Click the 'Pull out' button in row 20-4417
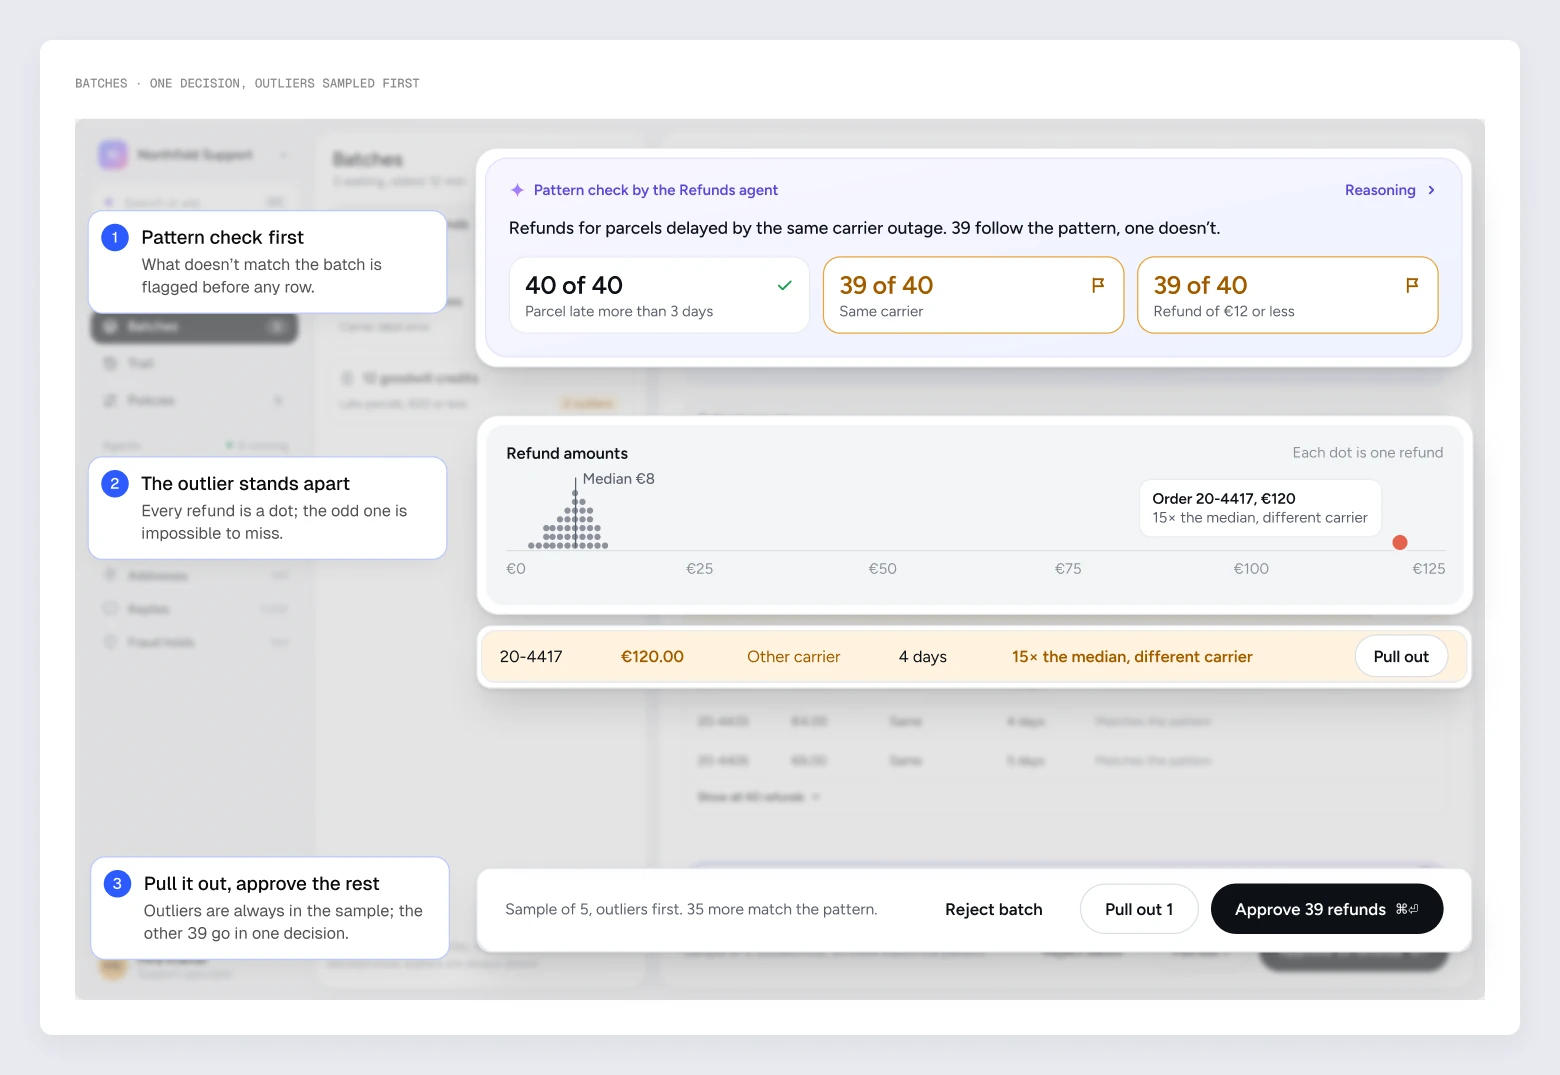1560x1075 pixels. 1401,657
